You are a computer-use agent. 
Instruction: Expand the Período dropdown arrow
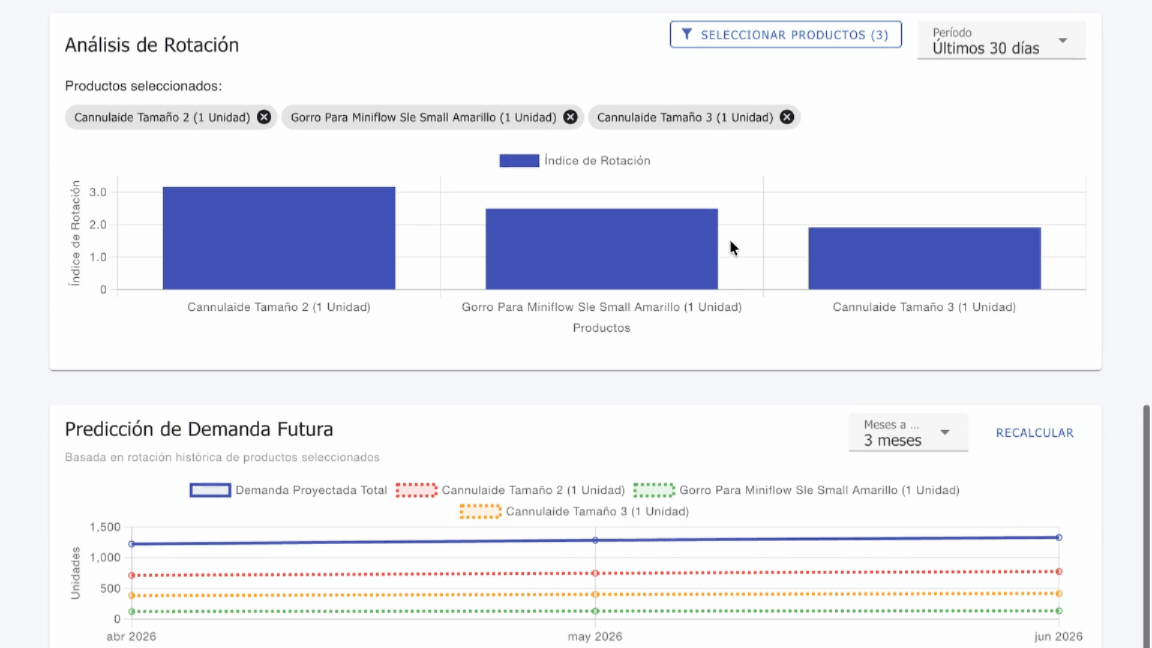tap(1063, 41)
